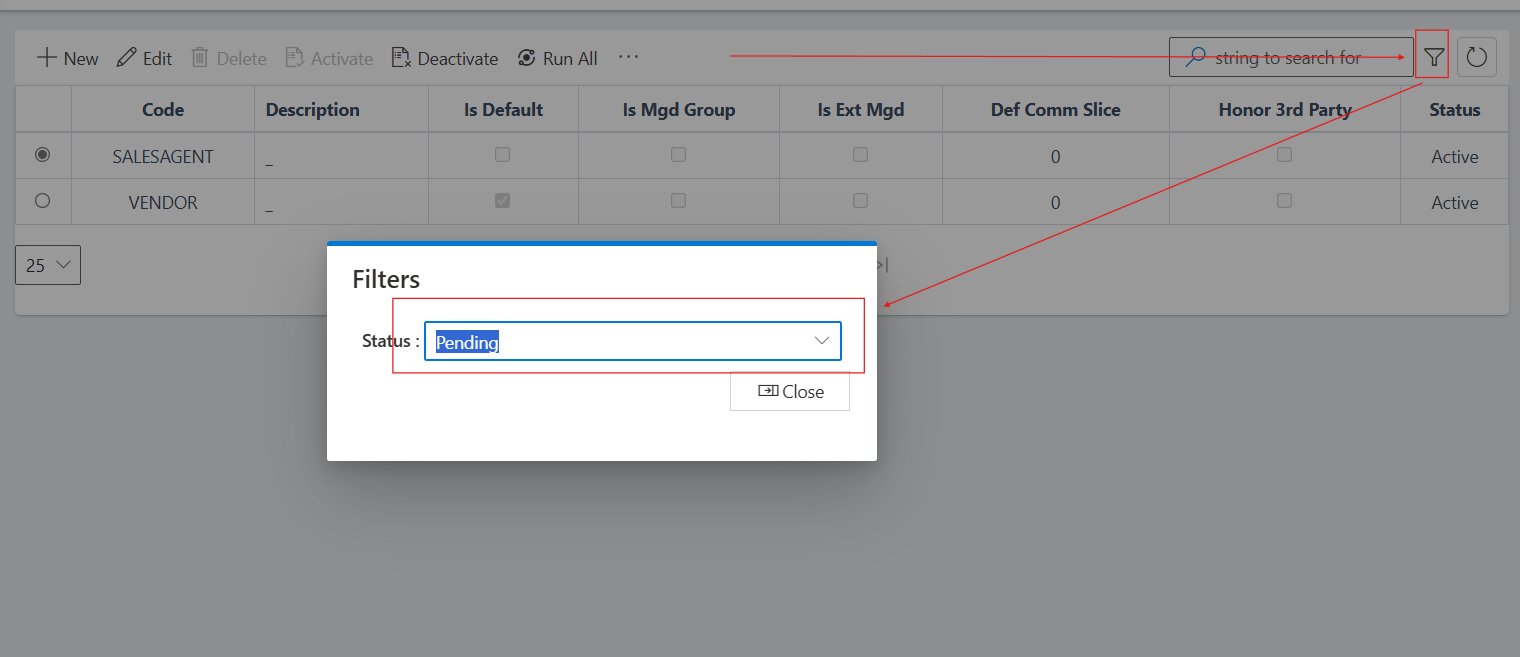
Task: Sort by Code column header
Action: pyautogui.click(x=163, y=110)
